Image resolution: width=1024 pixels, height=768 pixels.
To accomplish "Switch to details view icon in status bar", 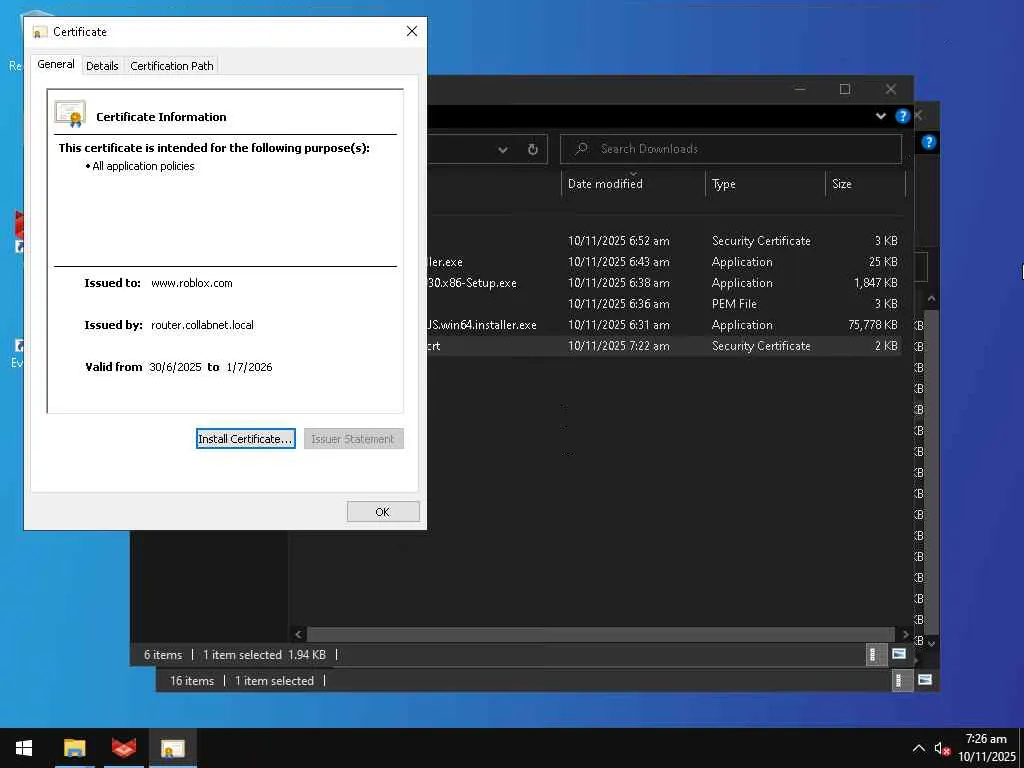I will coord(872,654).
